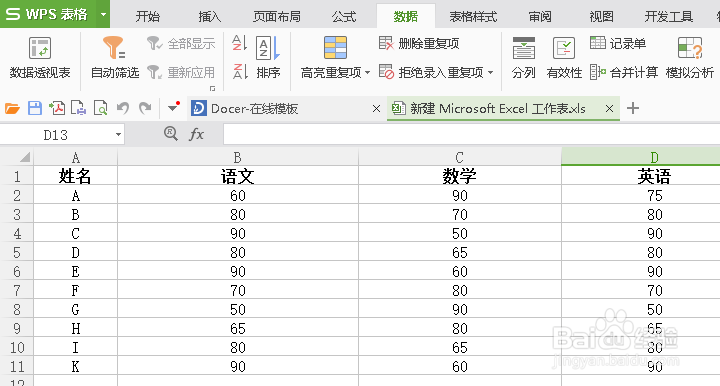Open the Record Form (记录单)
720x386 pixels.
coord(618,44)
